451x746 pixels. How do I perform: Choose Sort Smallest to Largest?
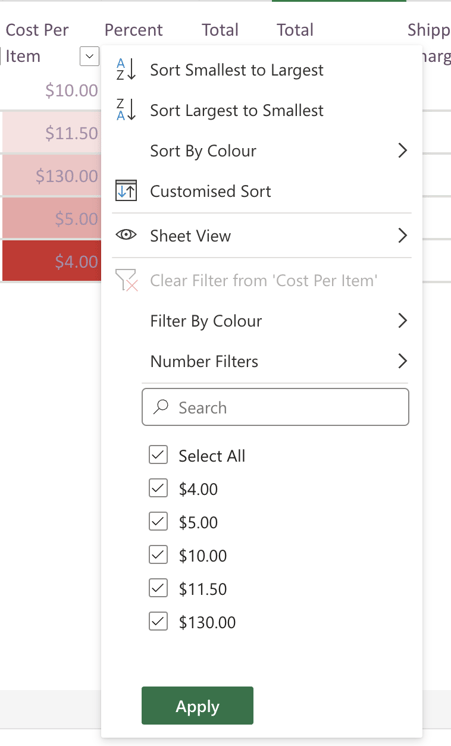(x=236, y=70)
